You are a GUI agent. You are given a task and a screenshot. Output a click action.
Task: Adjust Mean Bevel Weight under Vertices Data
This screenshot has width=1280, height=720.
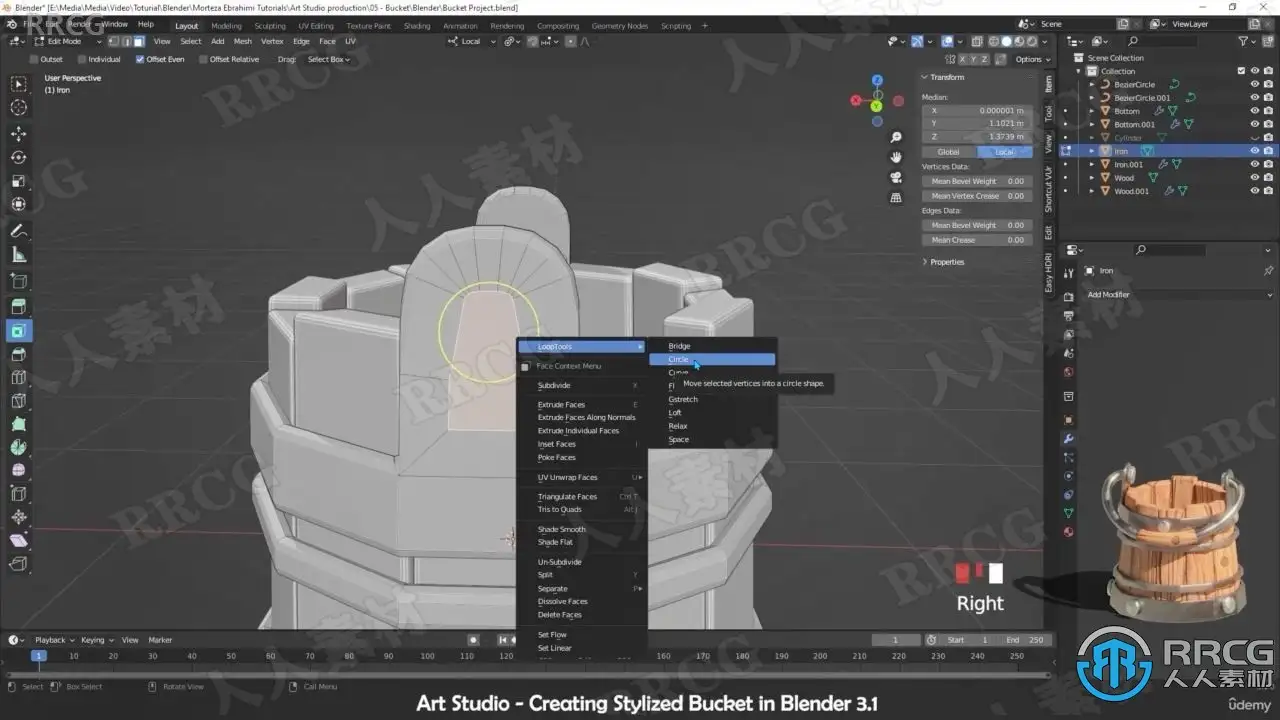pos(977,181)
